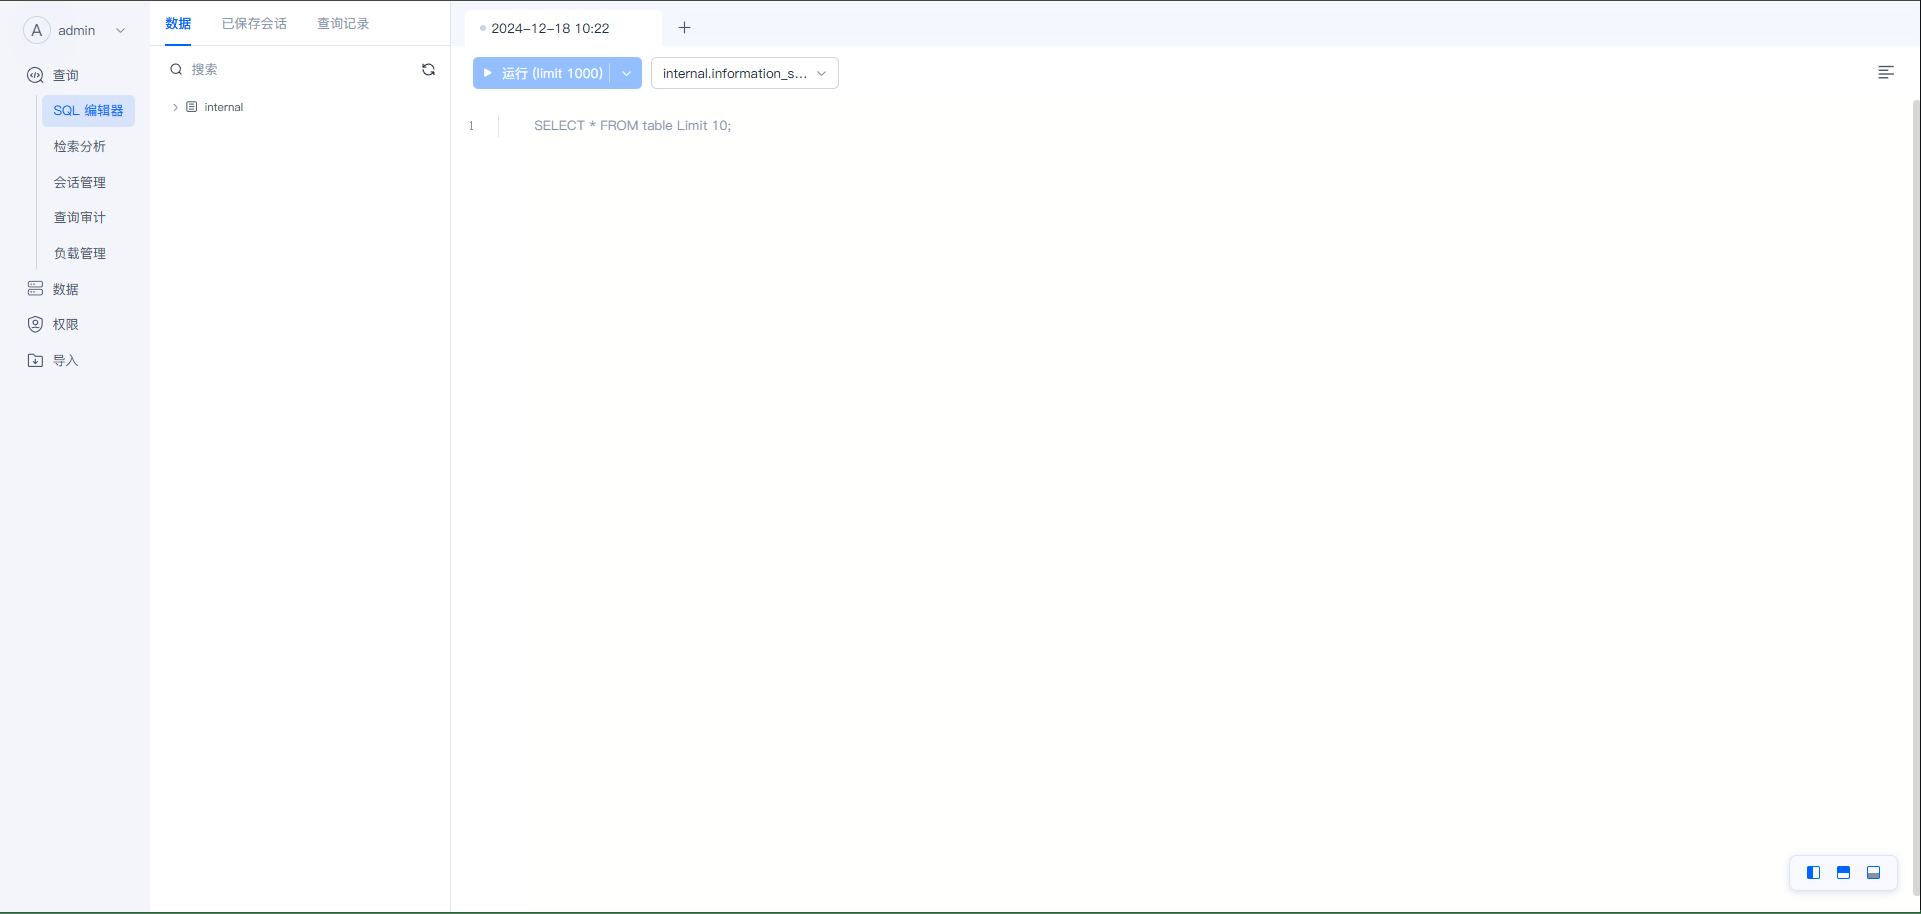Expand the internal catalog tree node

(x=175, y=107)
